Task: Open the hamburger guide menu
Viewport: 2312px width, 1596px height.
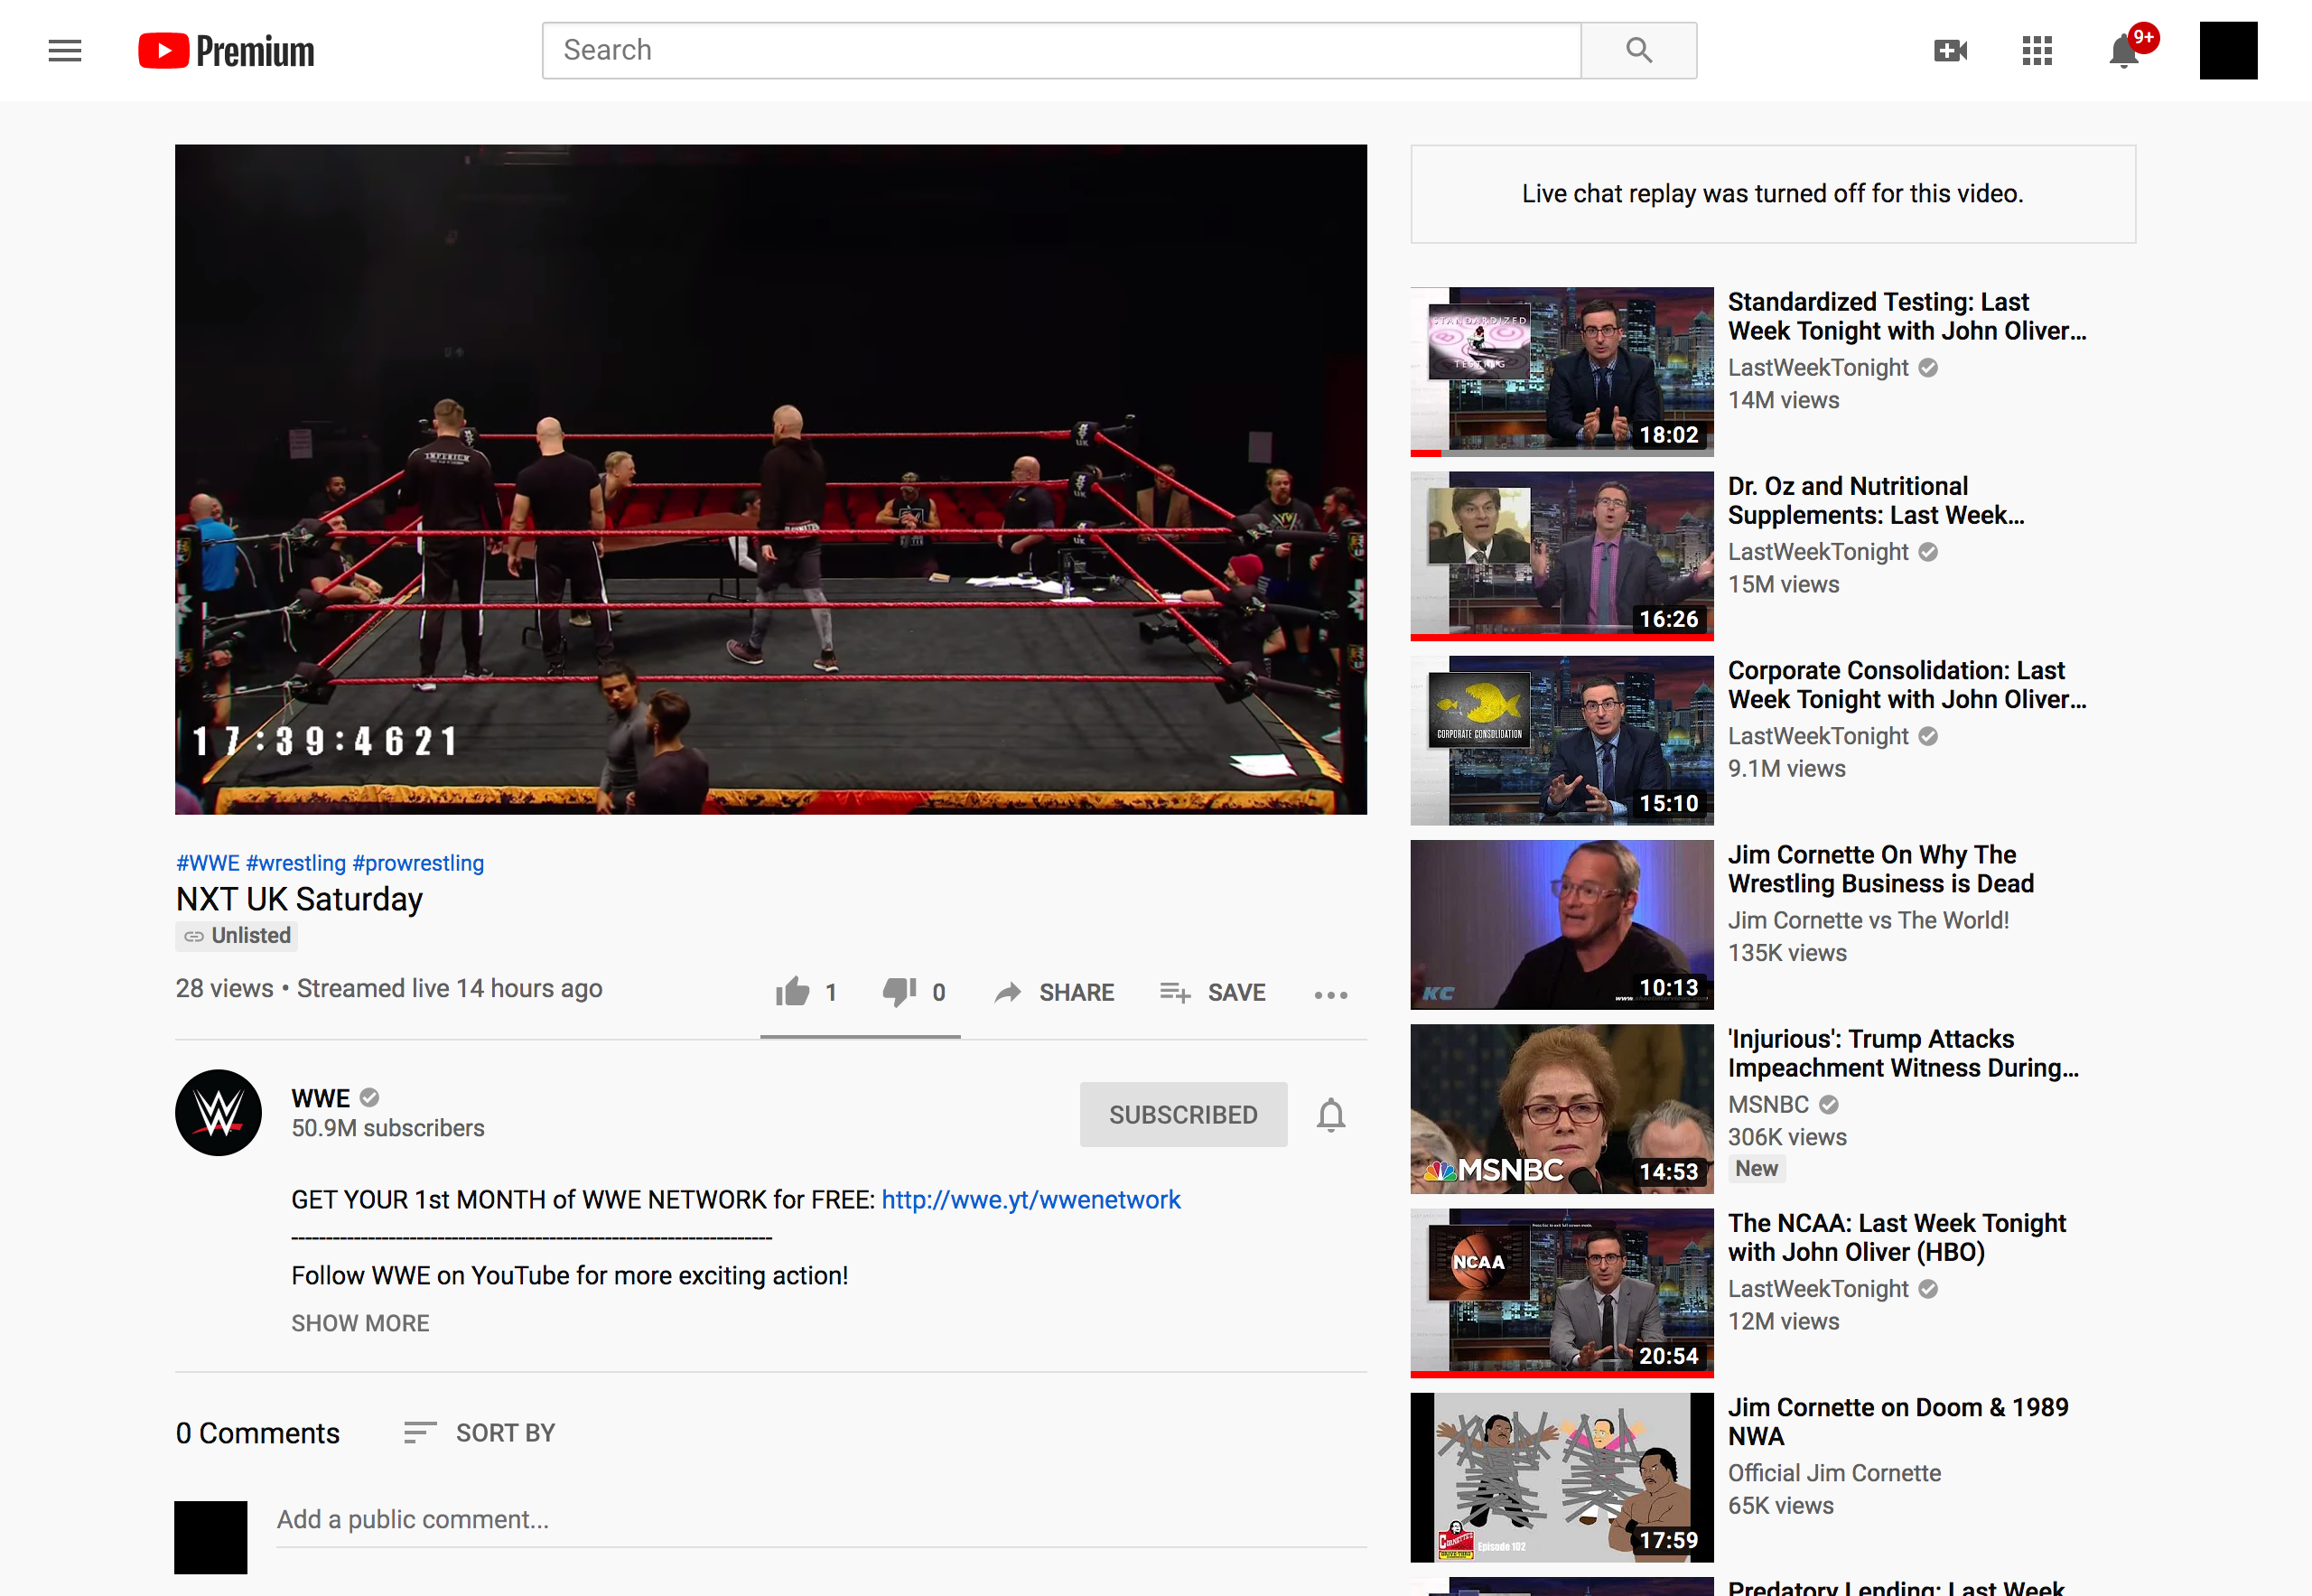Action: [x=65, y=50]
